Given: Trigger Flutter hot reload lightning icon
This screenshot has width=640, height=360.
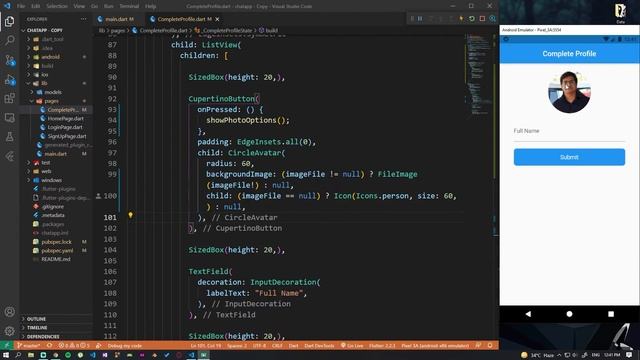Looking at the screenshot, I should click(462, 19).
